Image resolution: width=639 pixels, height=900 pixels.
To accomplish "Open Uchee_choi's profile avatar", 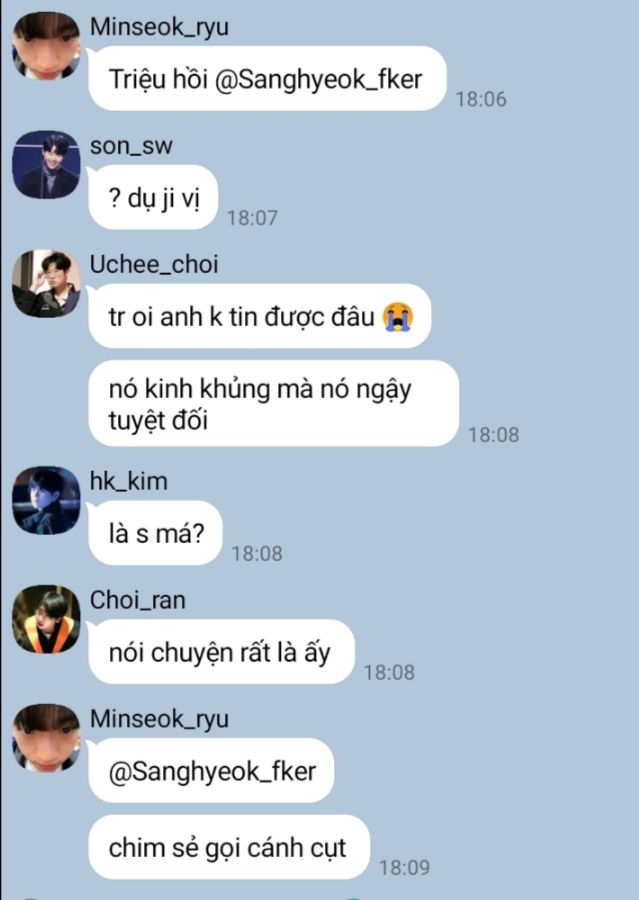I will [47, 284].
